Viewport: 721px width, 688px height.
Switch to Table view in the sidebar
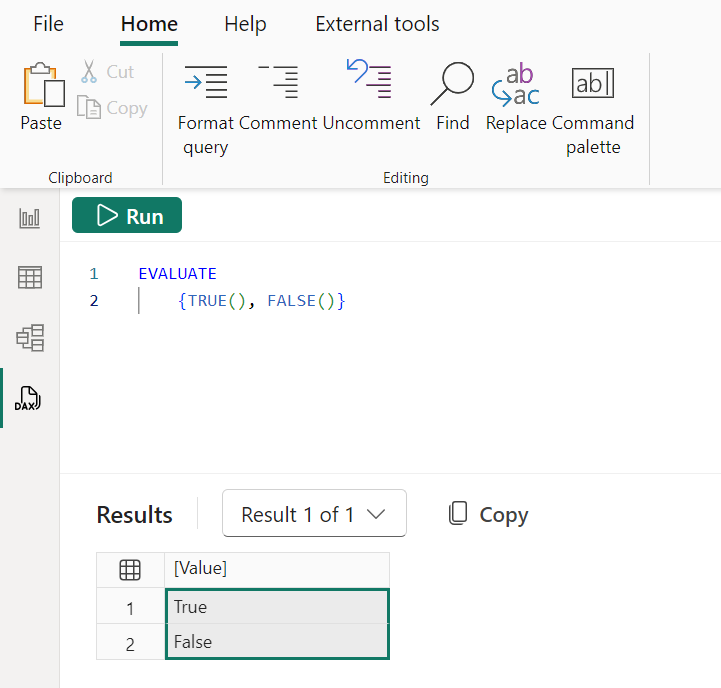coord(30,277)
